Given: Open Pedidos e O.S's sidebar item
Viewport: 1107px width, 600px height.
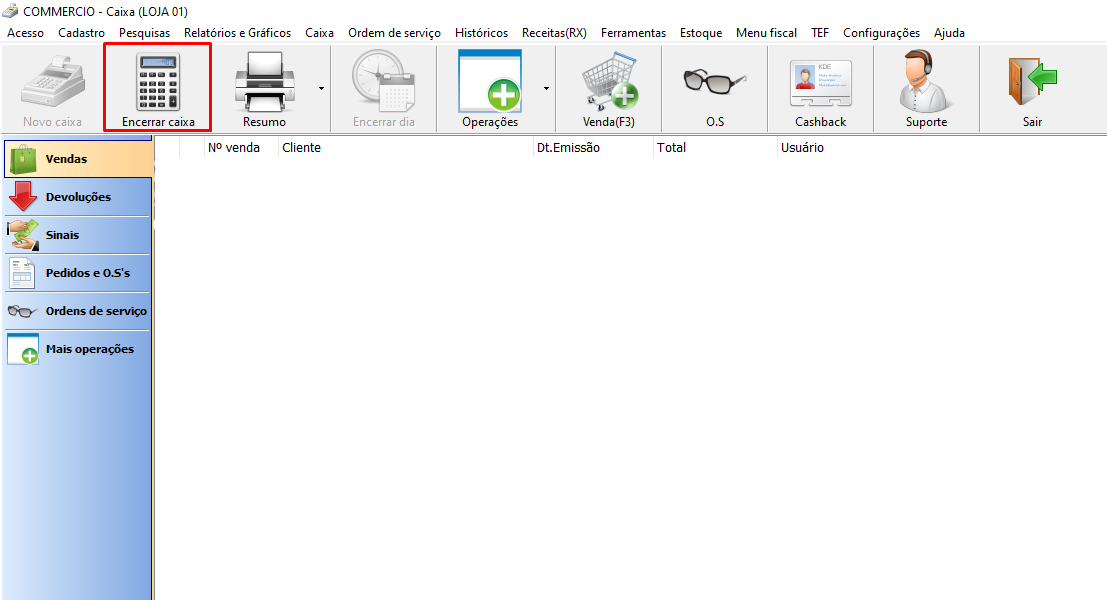Looking at the screenshot, I should pos(78,273).
